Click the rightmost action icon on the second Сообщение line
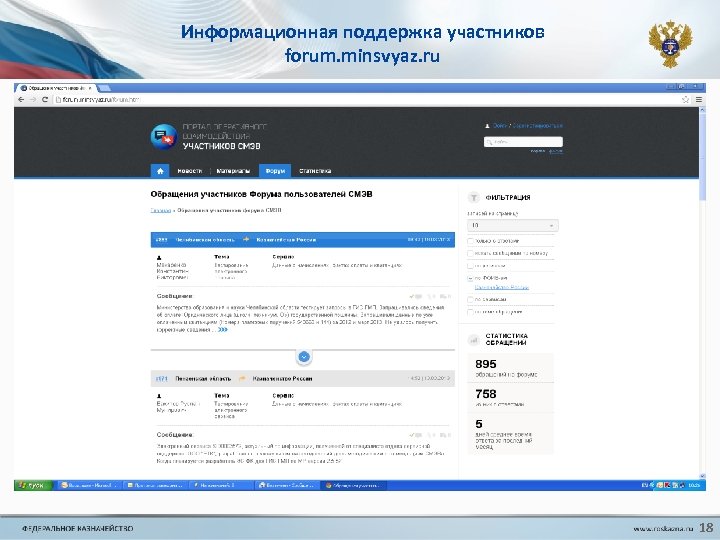The width and height of the screenshot is (720, 540). pyautogui.click(x=445, y=435)
